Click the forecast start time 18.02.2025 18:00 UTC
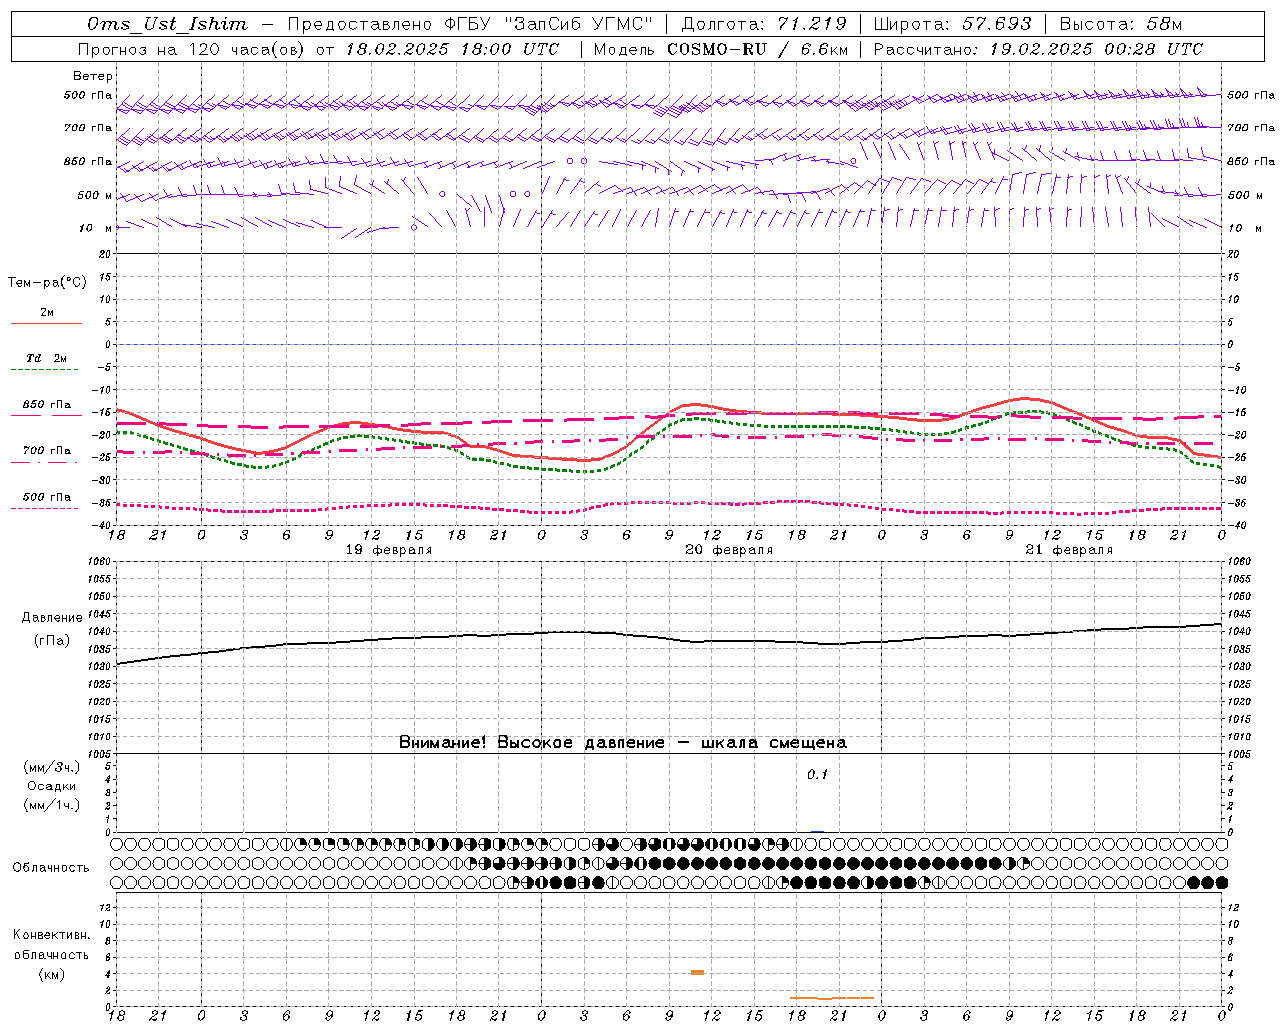The width and height of the screenshot is (1280, 1024). point(452,49)
